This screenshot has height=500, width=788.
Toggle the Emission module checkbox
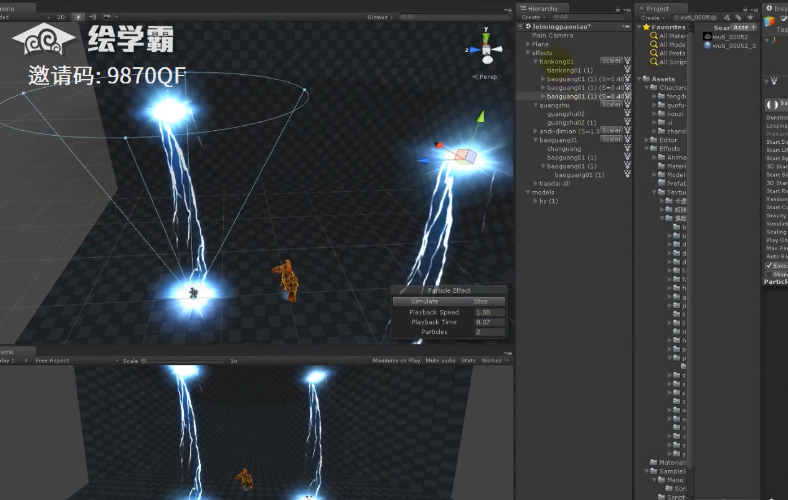(769, 265)
